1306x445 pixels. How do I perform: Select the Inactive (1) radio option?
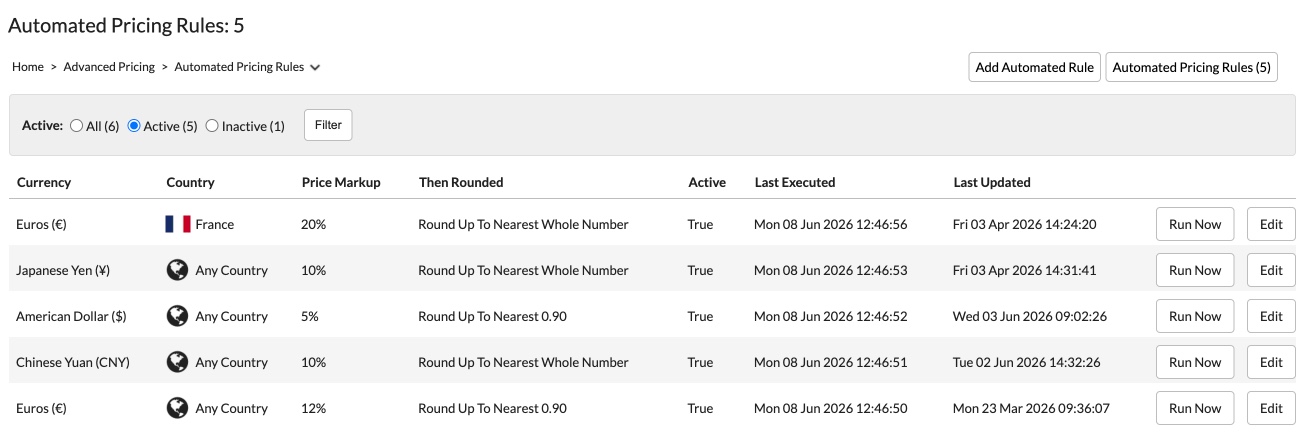pyautogui.click(x=212, y=126)
